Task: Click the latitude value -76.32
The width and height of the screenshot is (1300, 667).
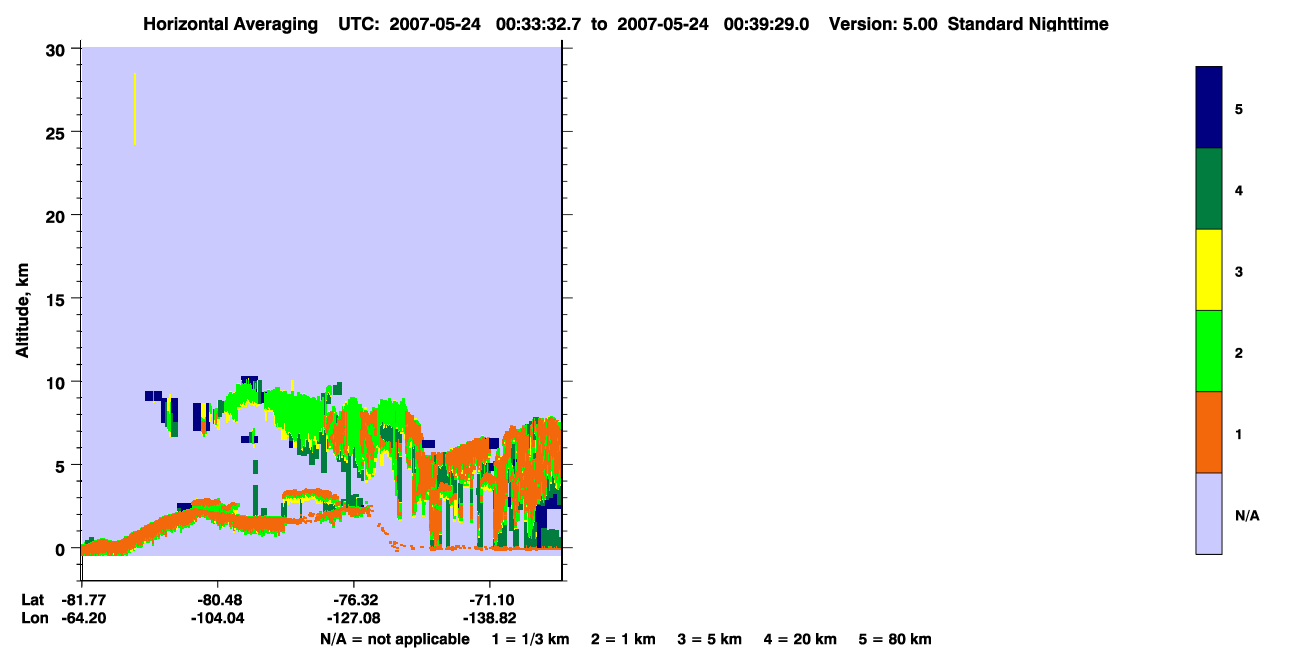Action: [x=354, y=600]
